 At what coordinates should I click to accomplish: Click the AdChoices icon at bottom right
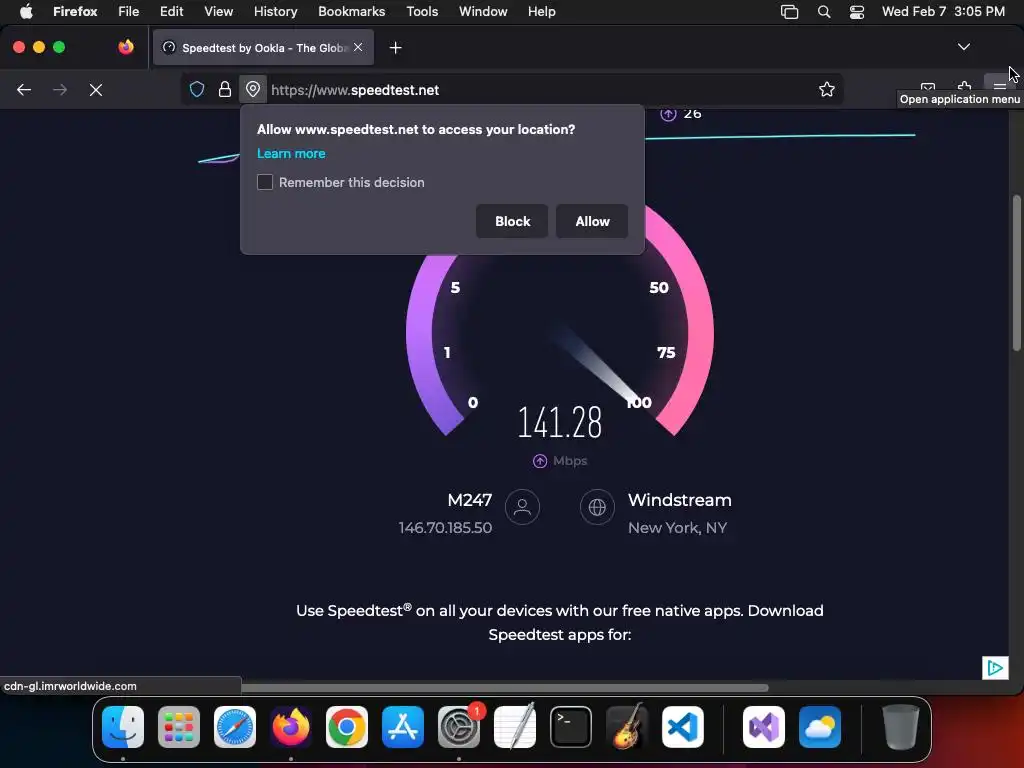995,667
